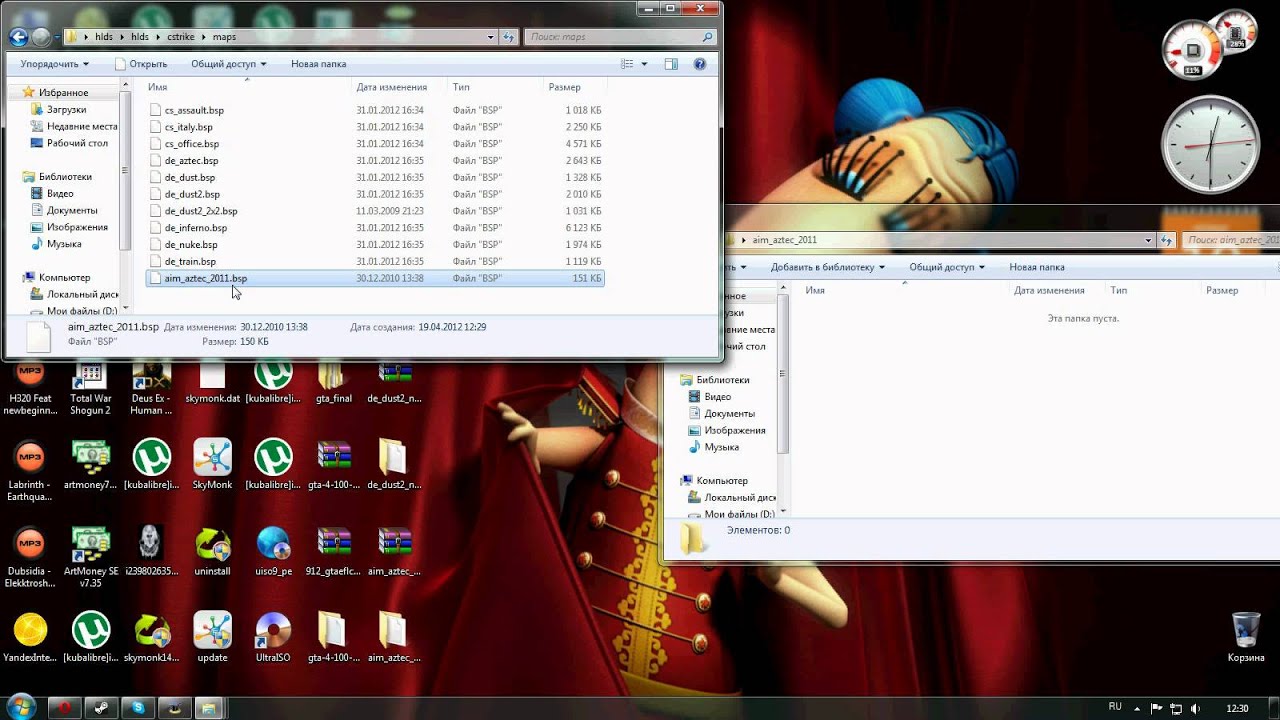The width and height of the screenshot is (1280, 720).
Task: Click Новая папка in the maps window
Action: pos(318,64)
